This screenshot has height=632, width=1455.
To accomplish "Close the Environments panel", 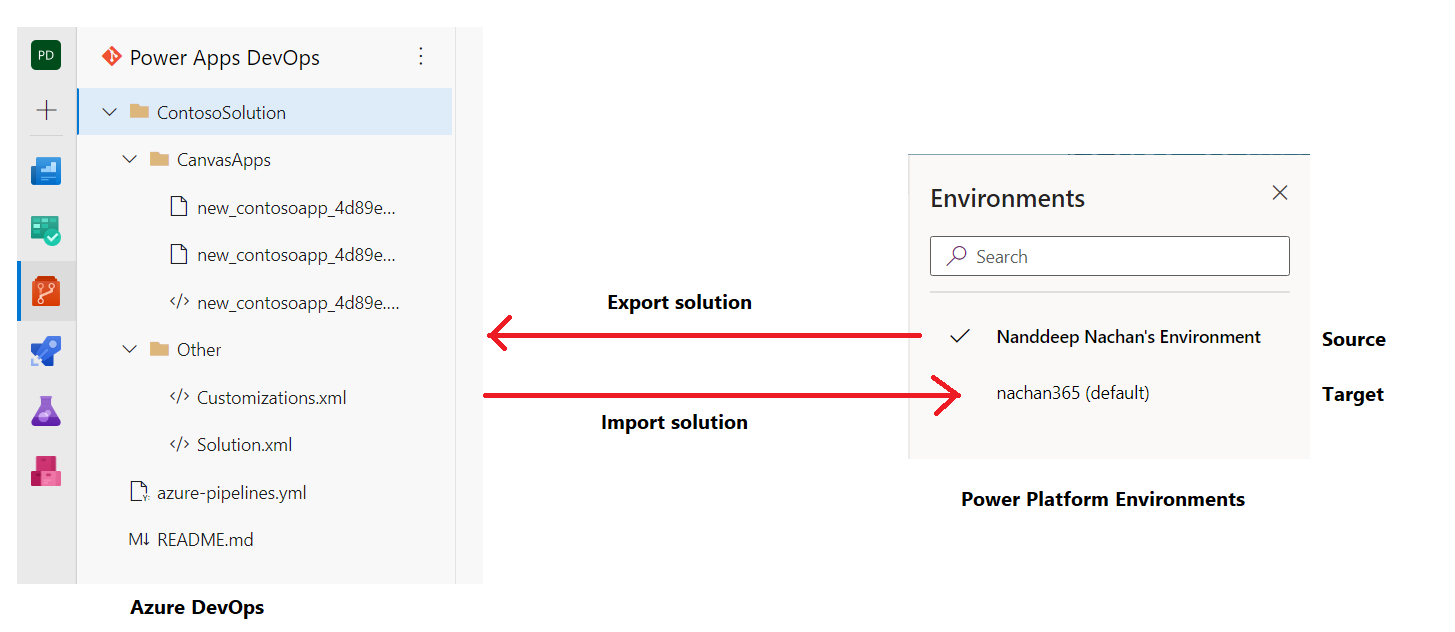I will pyautogui.click(x=1279, y=193).
